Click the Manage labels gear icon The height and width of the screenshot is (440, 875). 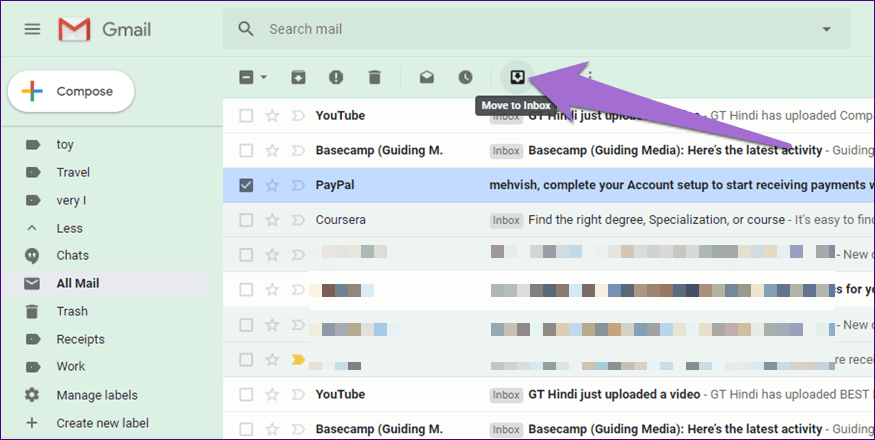pyautogui.click(x=32, y=395)
